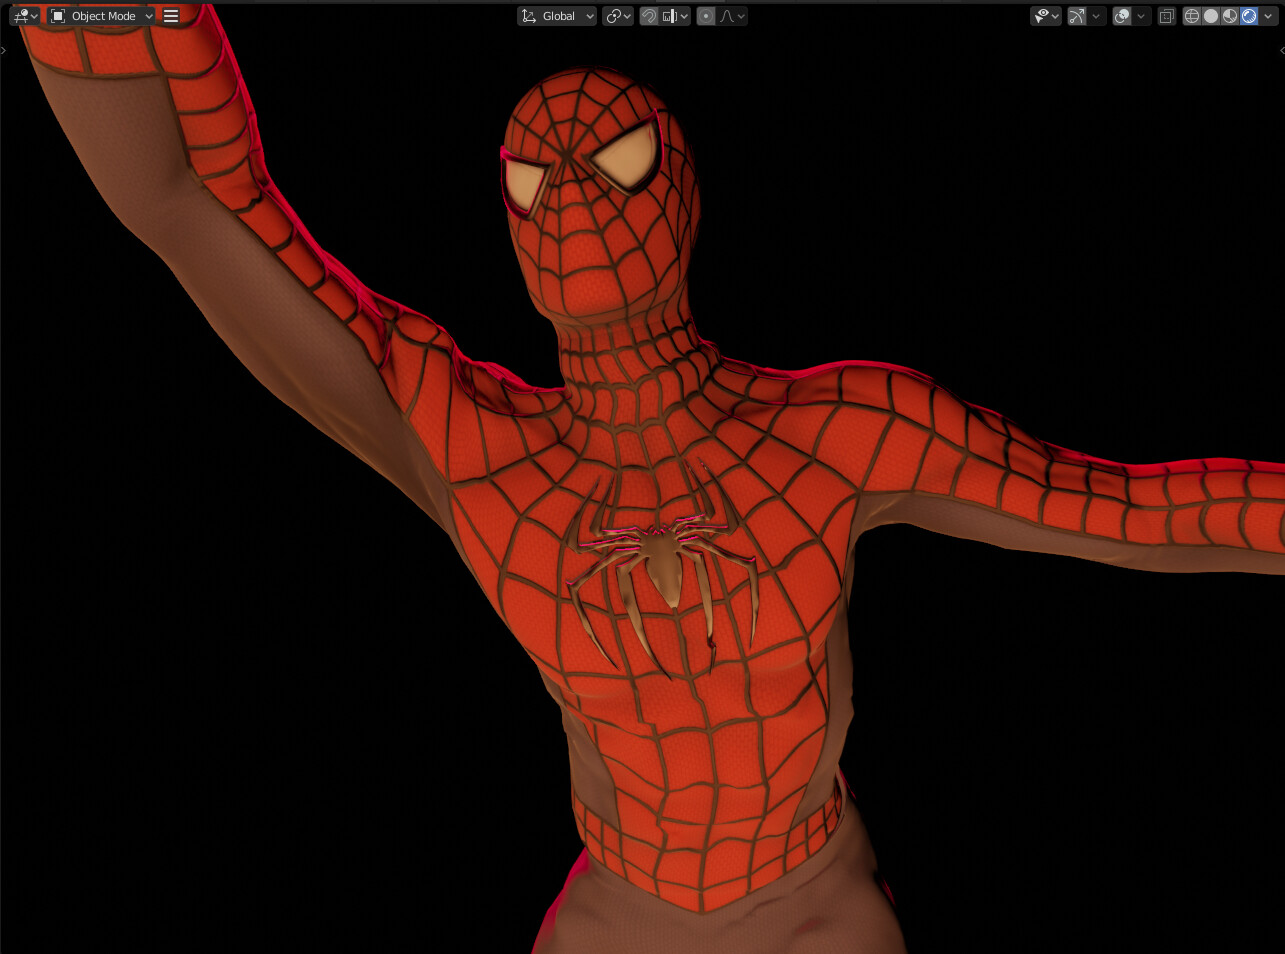Toggle proportional editing
Screen dimensions: 1285x954
[706, 16]
